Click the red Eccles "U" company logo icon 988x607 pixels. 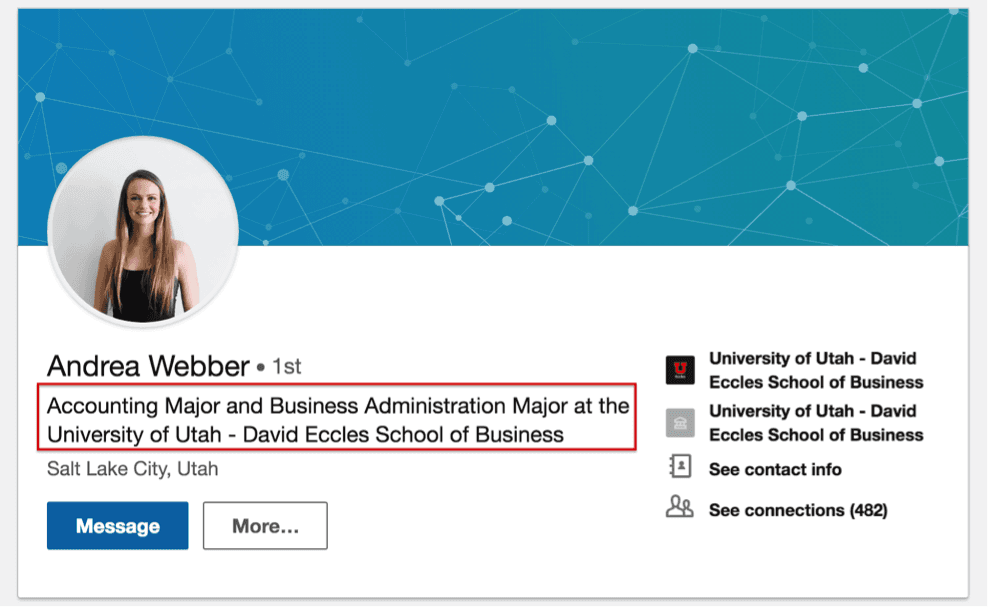point(681,369)
